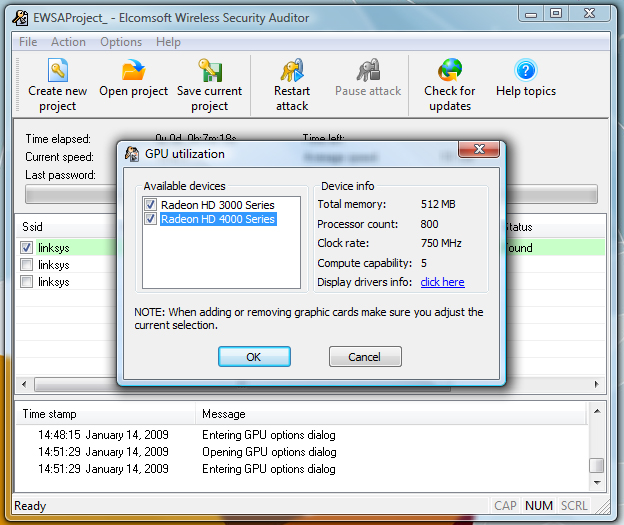Close the GPU utilization dialog
The width and height of the screenshot is (624, 525).
479,149
